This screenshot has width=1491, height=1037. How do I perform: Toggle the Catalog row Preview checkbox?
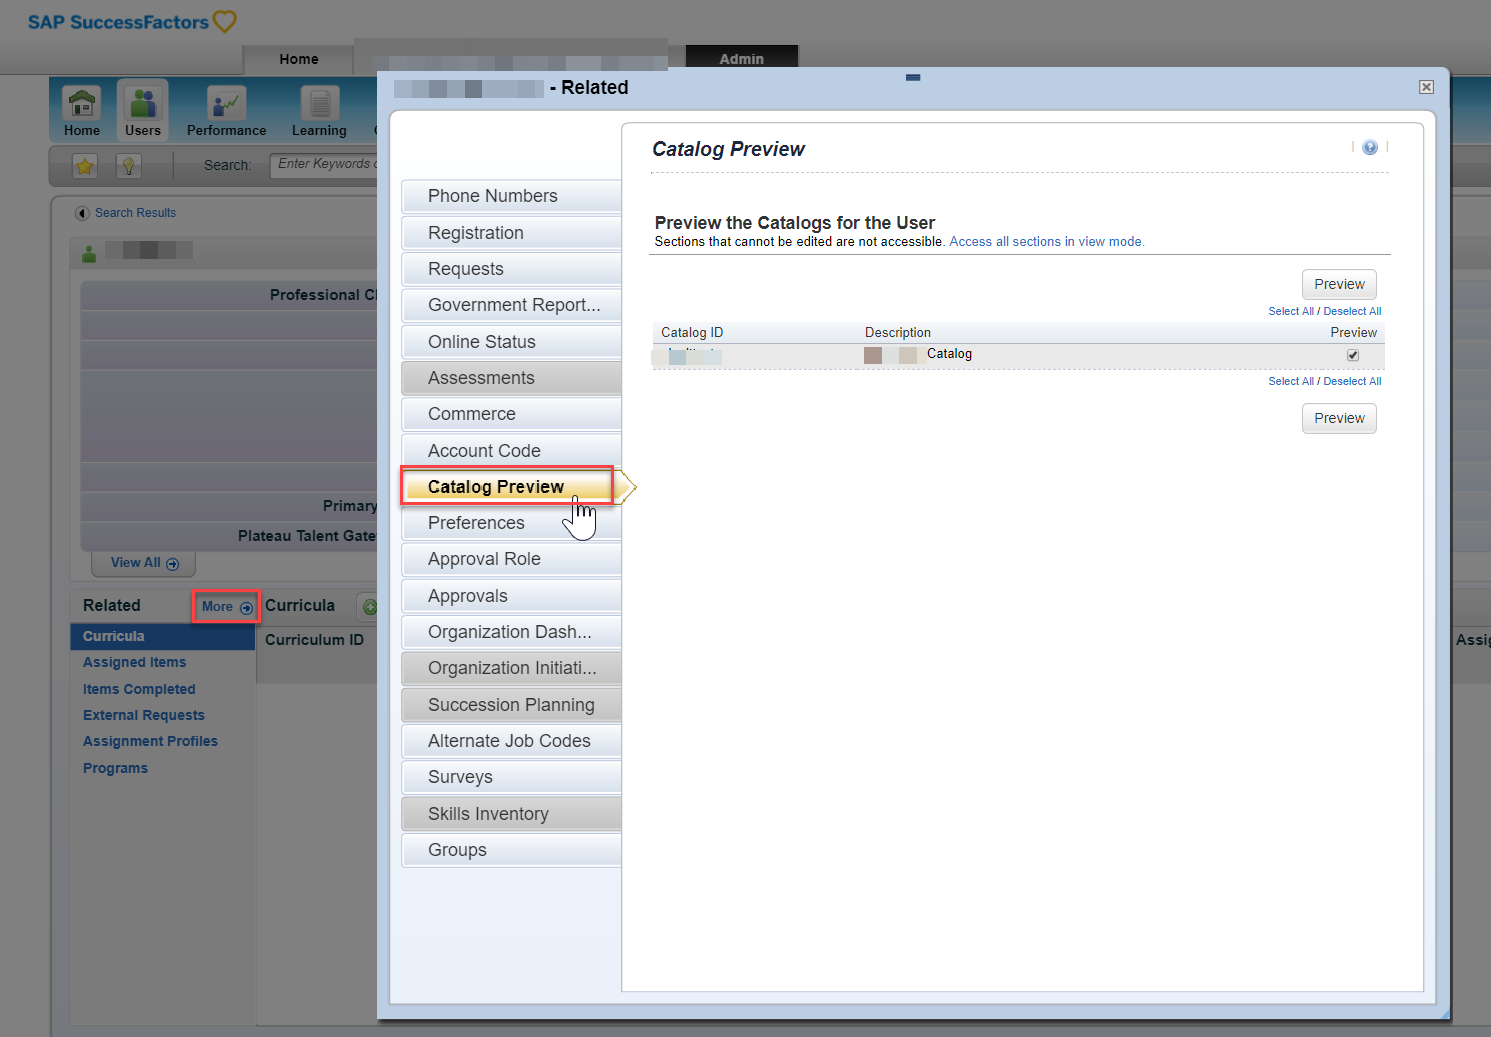pyautogui.click(x=1353, y=355)
